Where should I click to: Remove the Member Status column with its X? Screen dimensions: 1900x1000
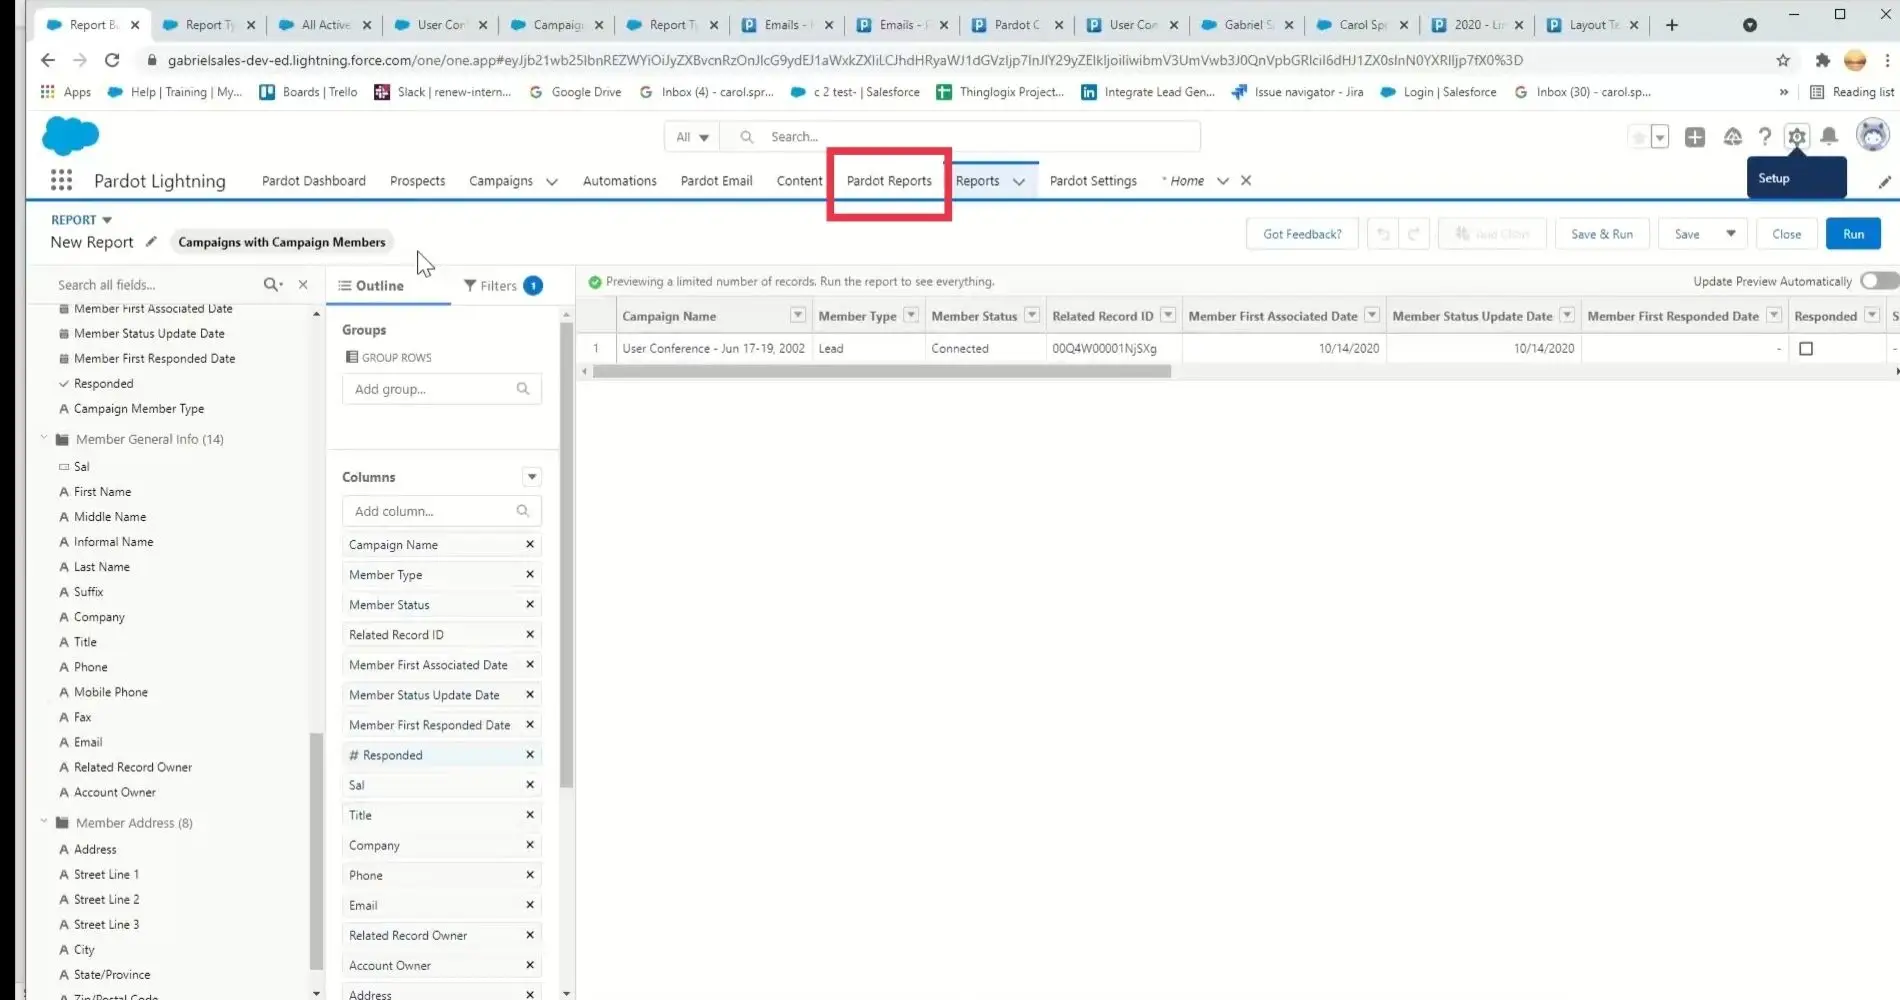529,604
